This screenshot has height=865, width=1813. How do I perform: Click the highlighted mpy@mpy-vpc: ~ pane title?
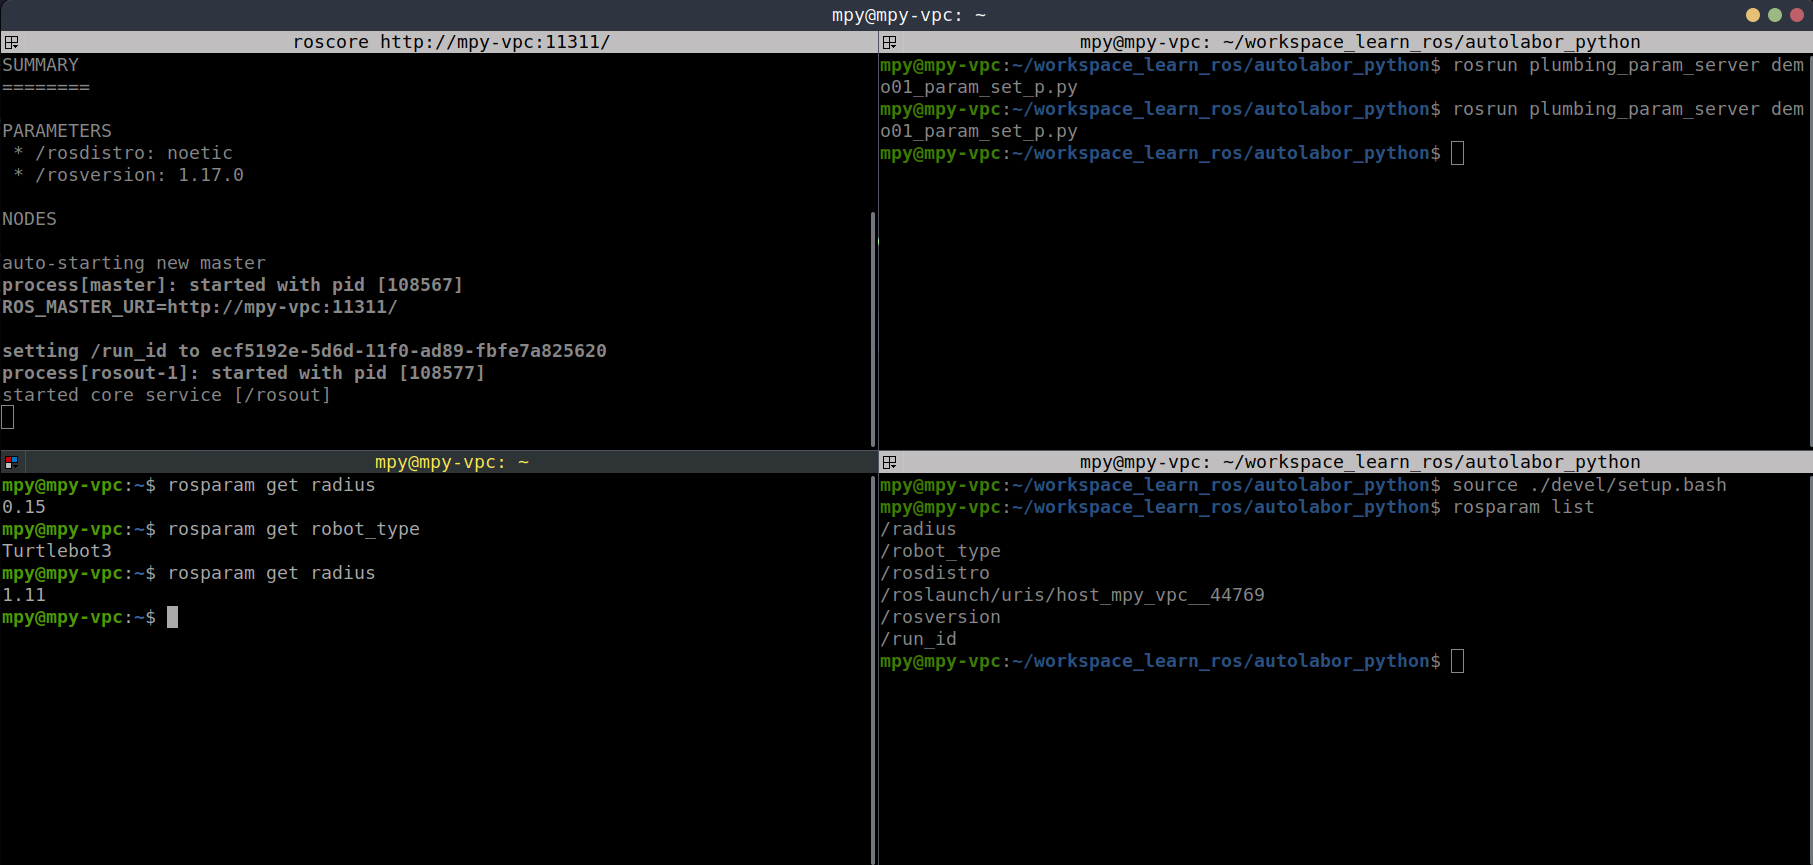pyautogui.click(x=451, y=462)
